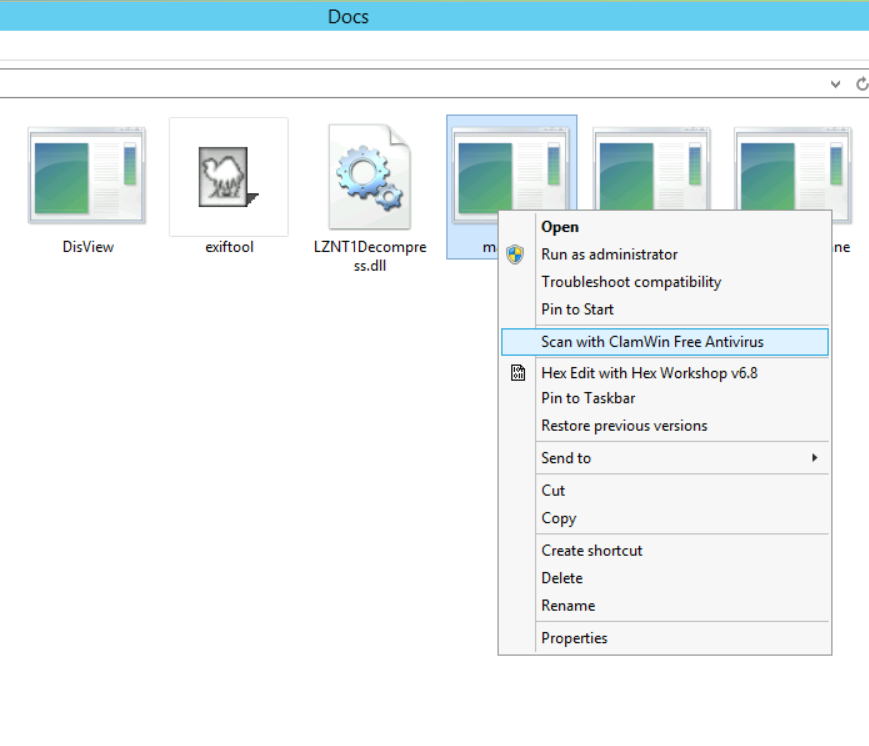
Task: Click the Hex Workshop hex edit icon
Action: pos(518,373)
